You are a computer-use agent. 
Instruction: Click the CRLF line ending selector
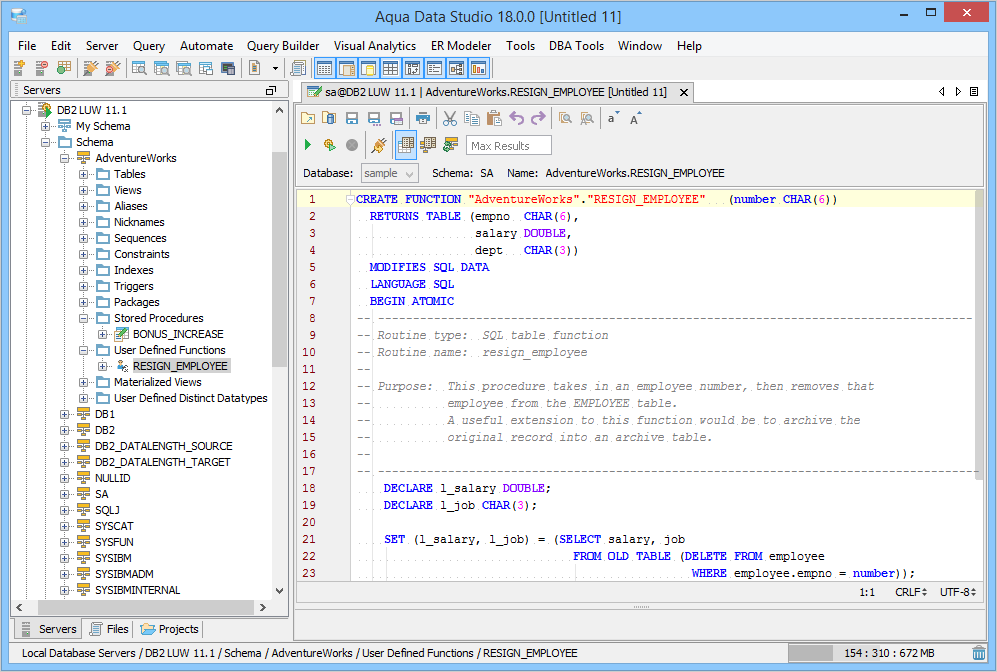coord(911,592)
